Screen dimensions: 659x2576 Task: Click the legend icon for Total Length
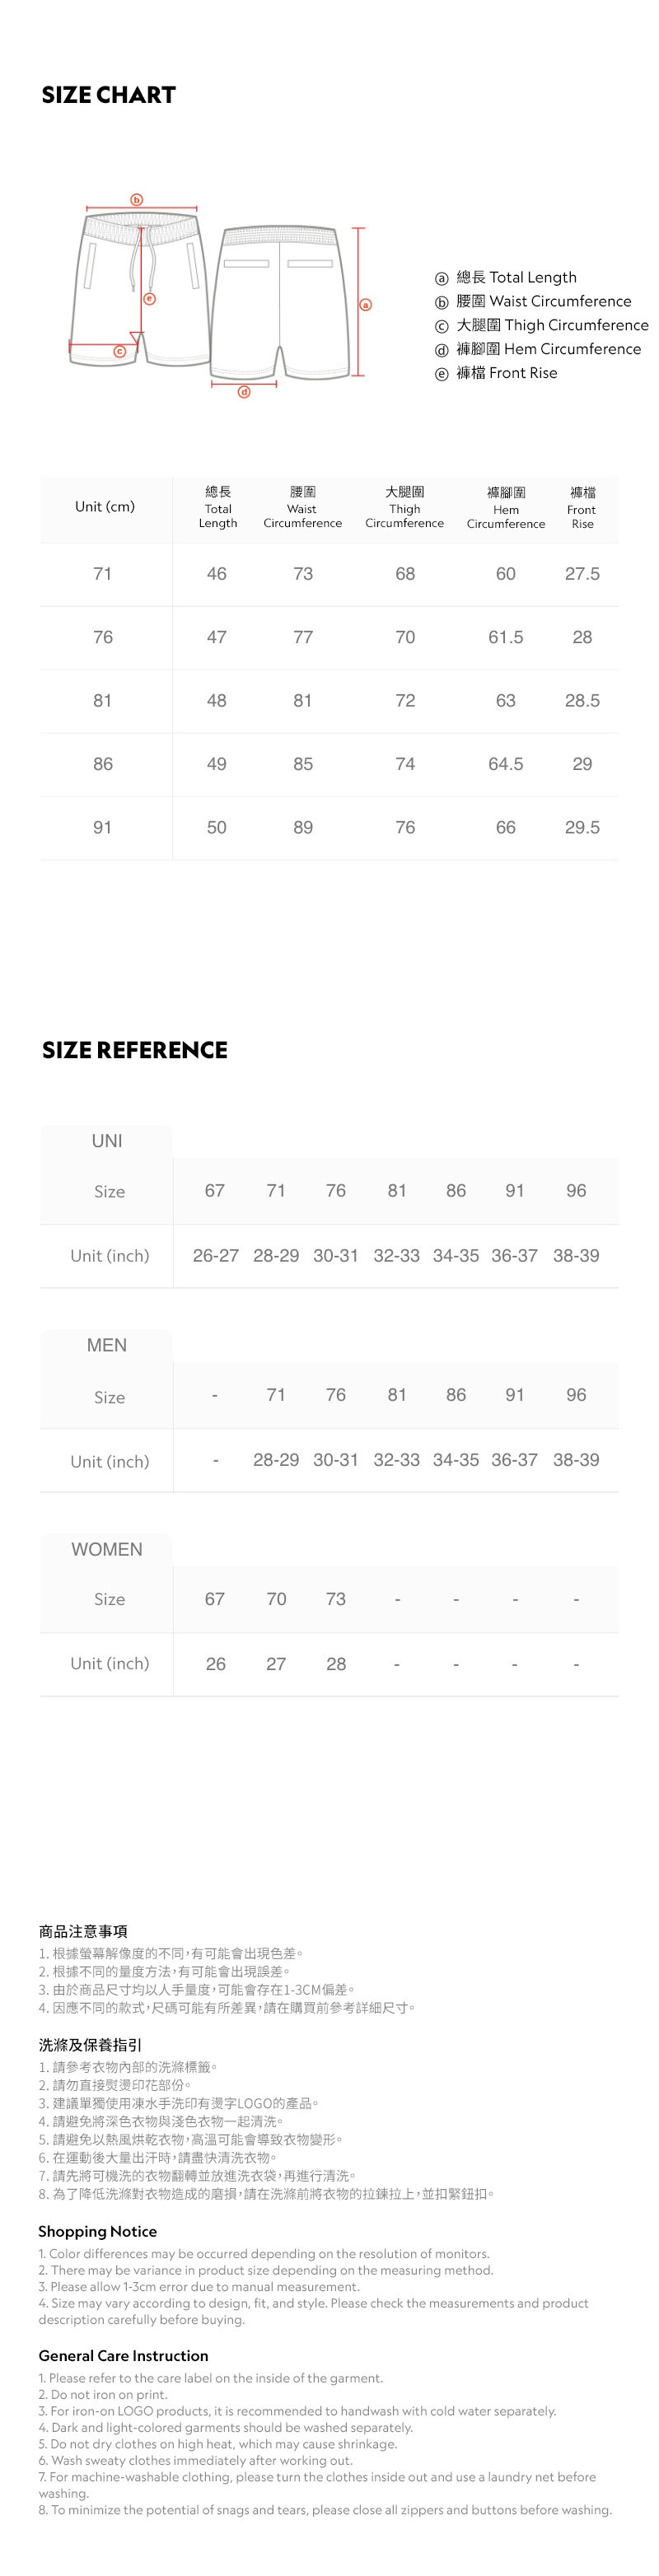coord(441,278)
